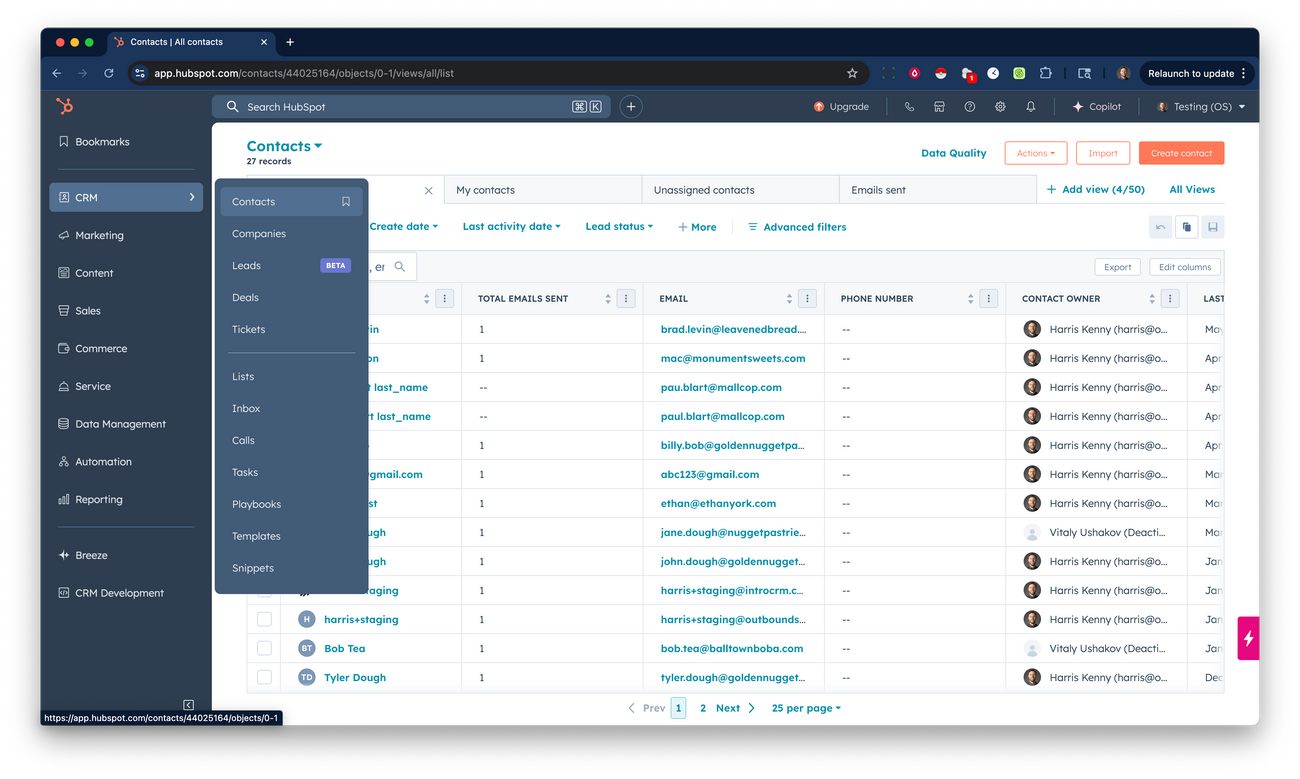The image size is (1300, 779).
Task: Open the notifications bell
Action: (x=1030, y=105)
